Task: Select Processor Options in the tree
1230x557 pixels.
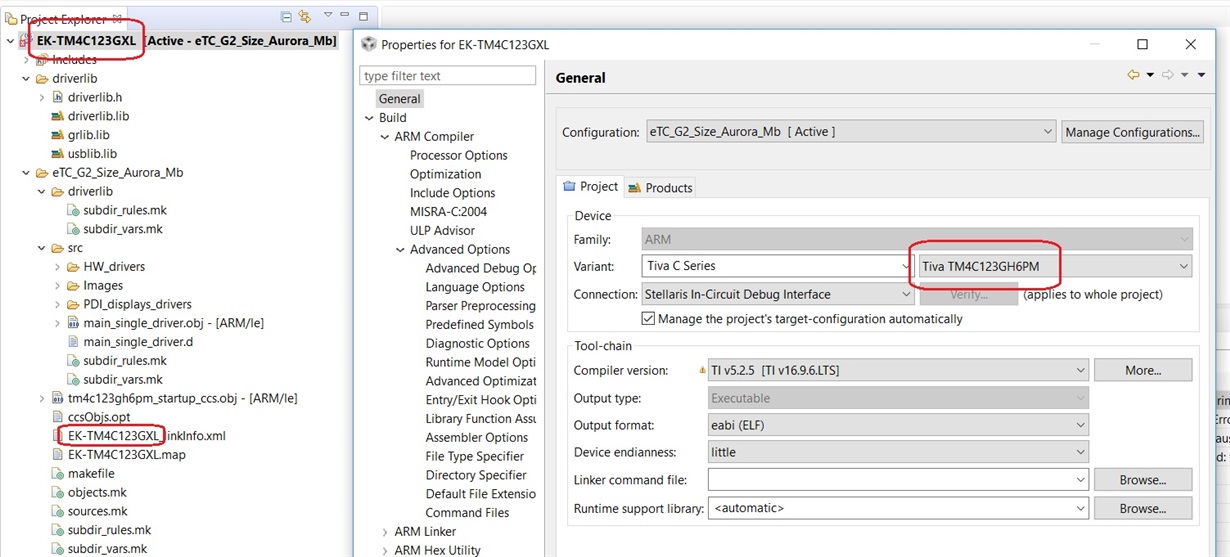Action: 458,156
